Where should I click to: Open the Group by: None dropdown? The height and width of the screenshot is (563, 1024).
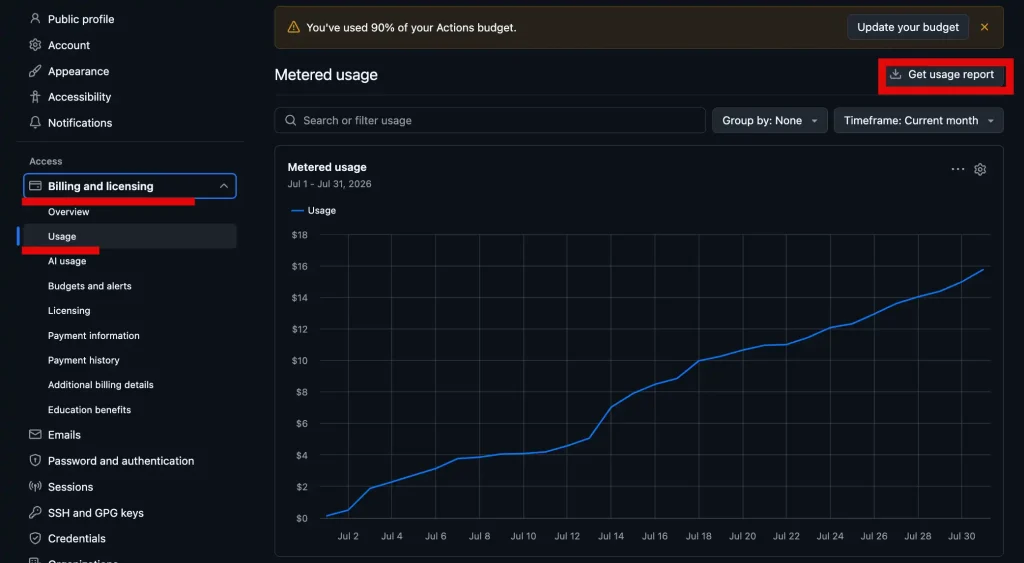769,120
